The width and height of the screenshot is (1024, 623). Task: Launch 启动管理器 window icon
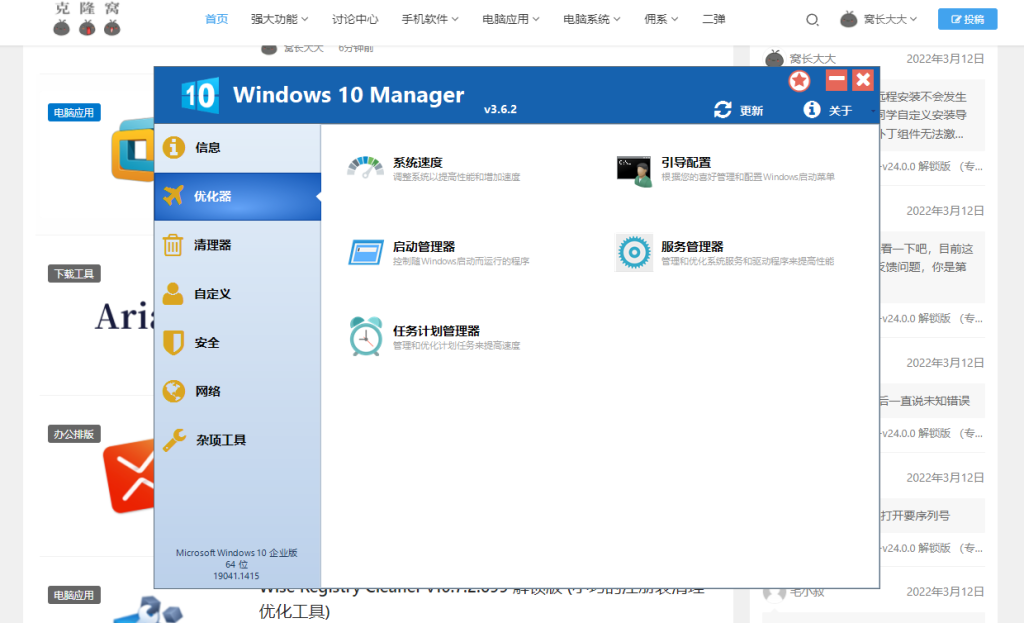click(x=366, y=252)
